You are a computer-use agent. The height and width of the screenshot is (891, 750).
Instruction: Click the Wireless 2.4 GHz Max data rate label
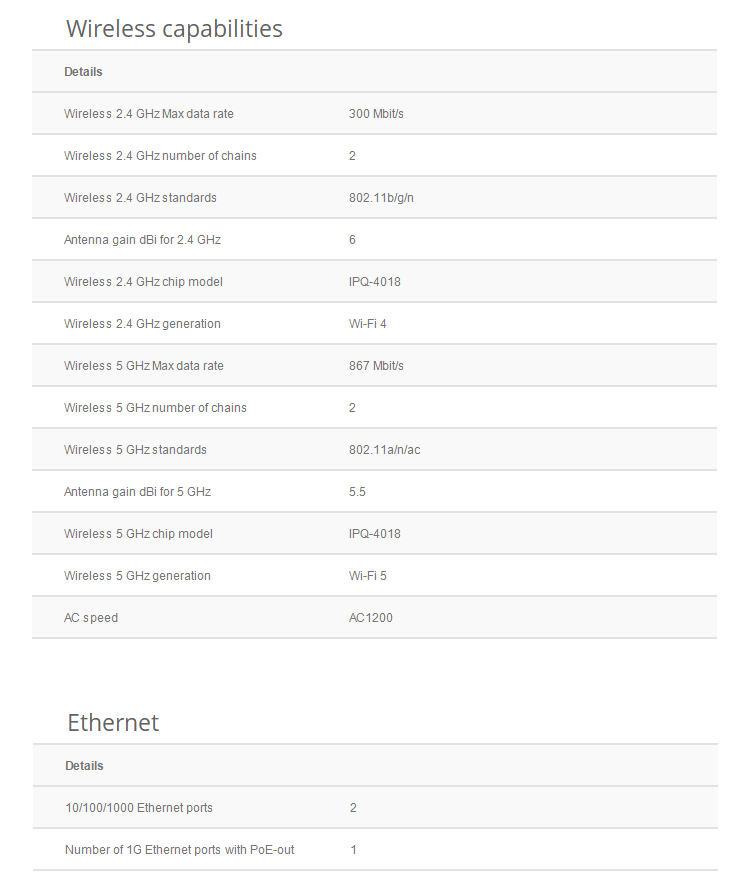(149, 114)
